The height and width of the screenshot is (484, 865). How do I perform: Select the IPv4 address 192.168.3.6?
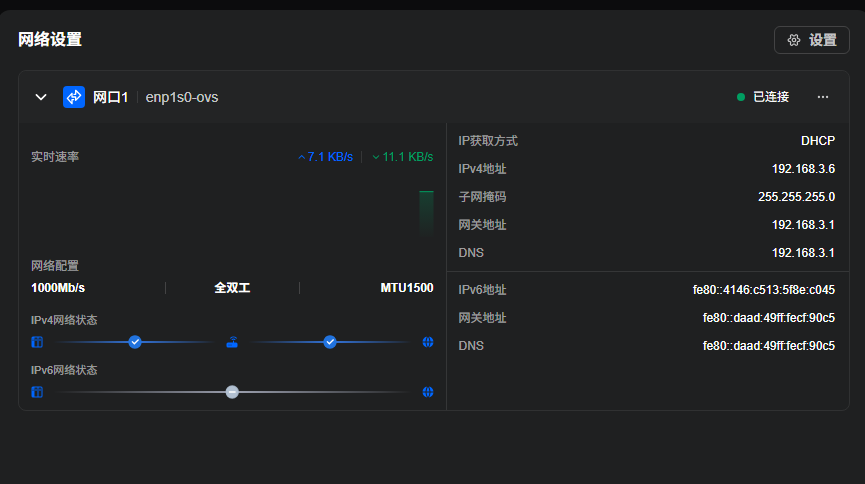[x=803, y=169]
